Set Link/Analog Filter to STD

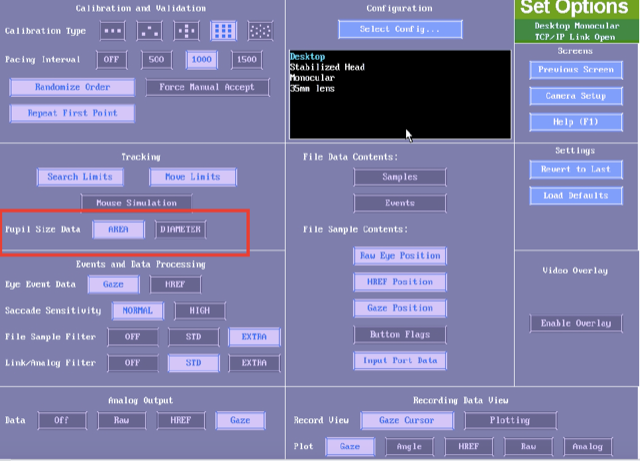[193, 363]
